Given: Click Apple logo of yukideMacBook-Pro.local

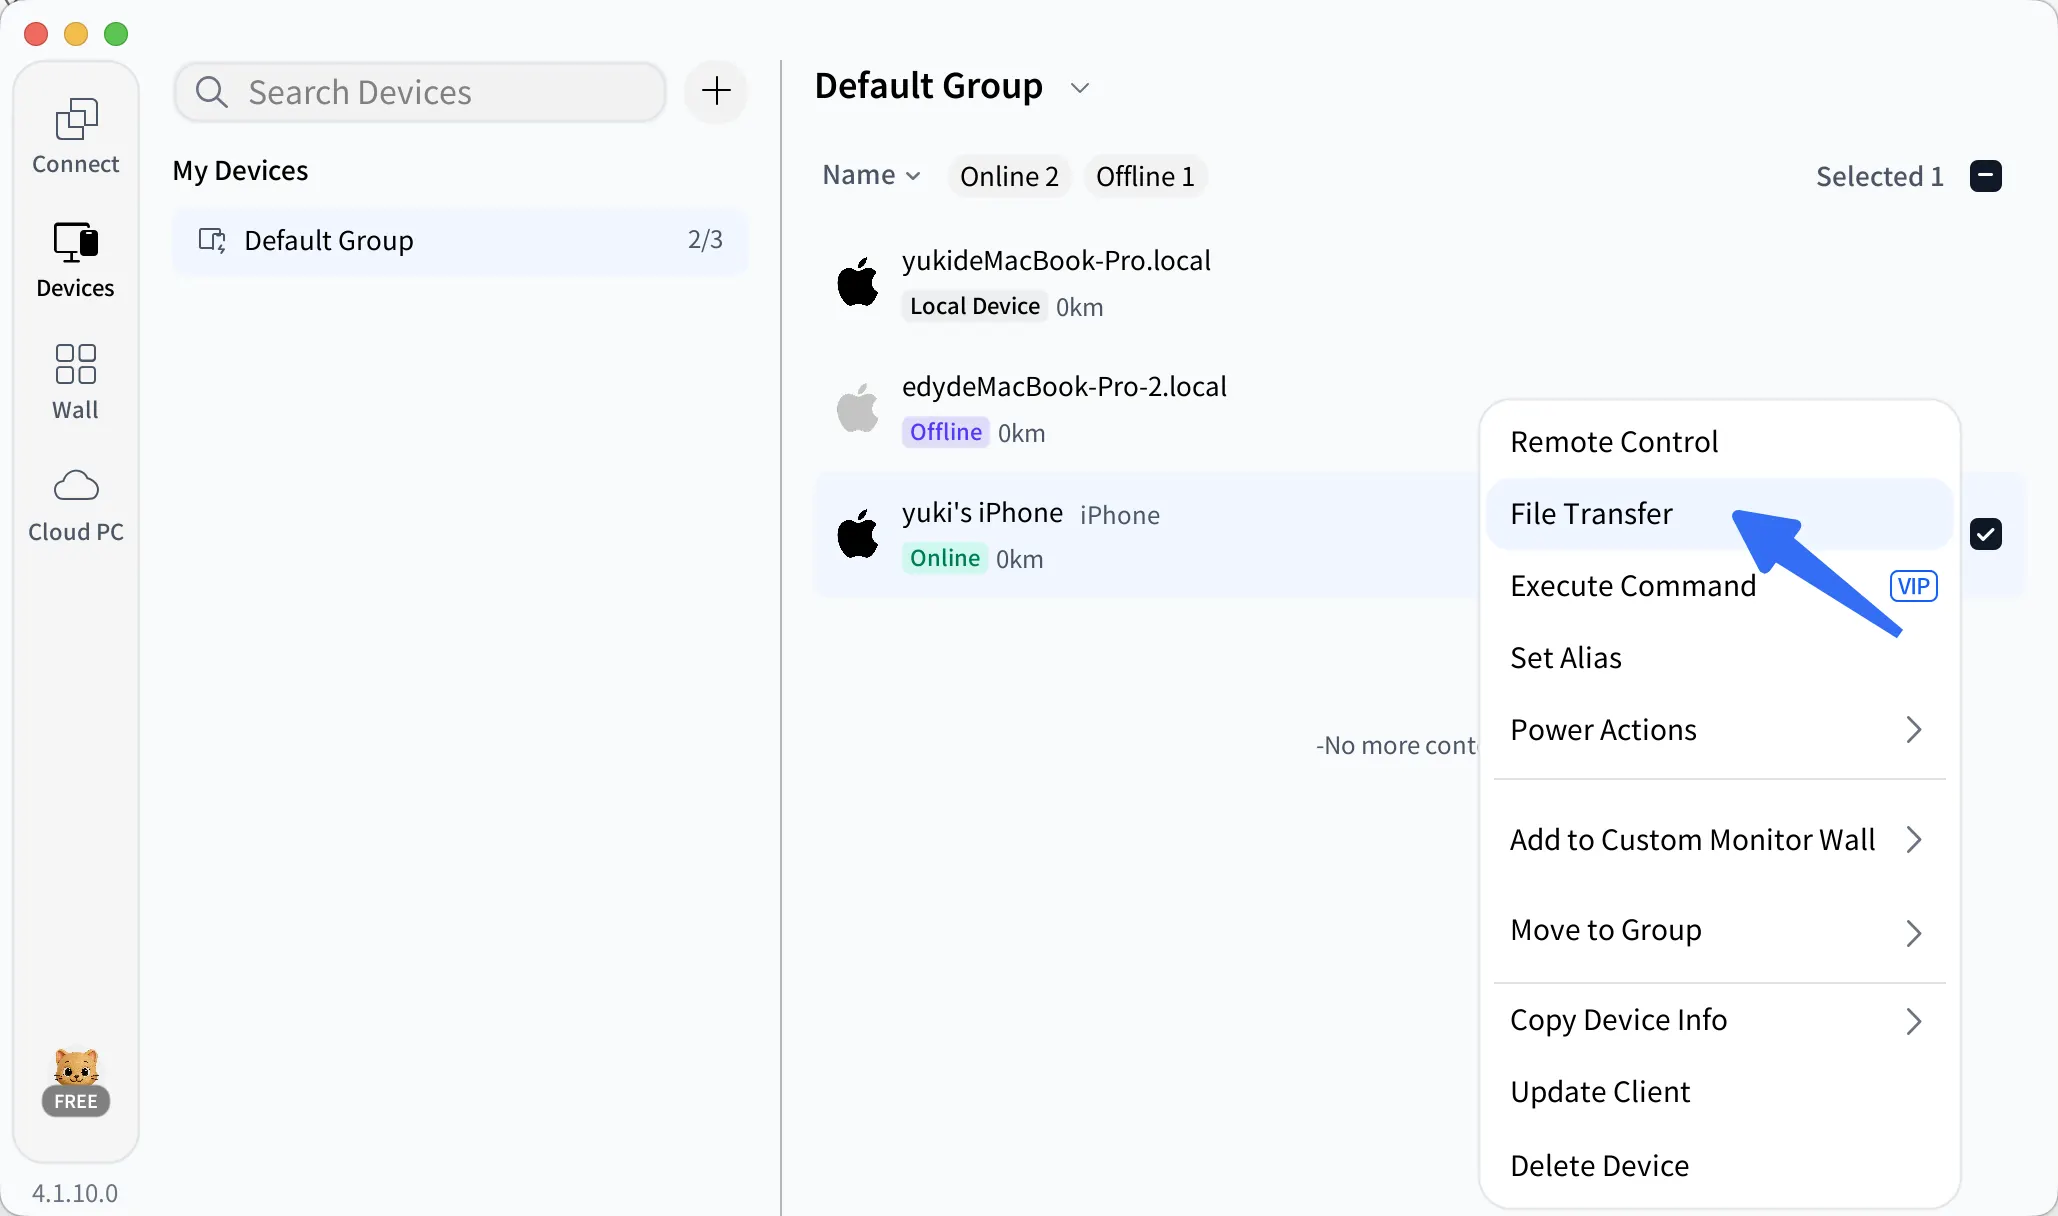Looking at the screenshot, I should (857, 282).
